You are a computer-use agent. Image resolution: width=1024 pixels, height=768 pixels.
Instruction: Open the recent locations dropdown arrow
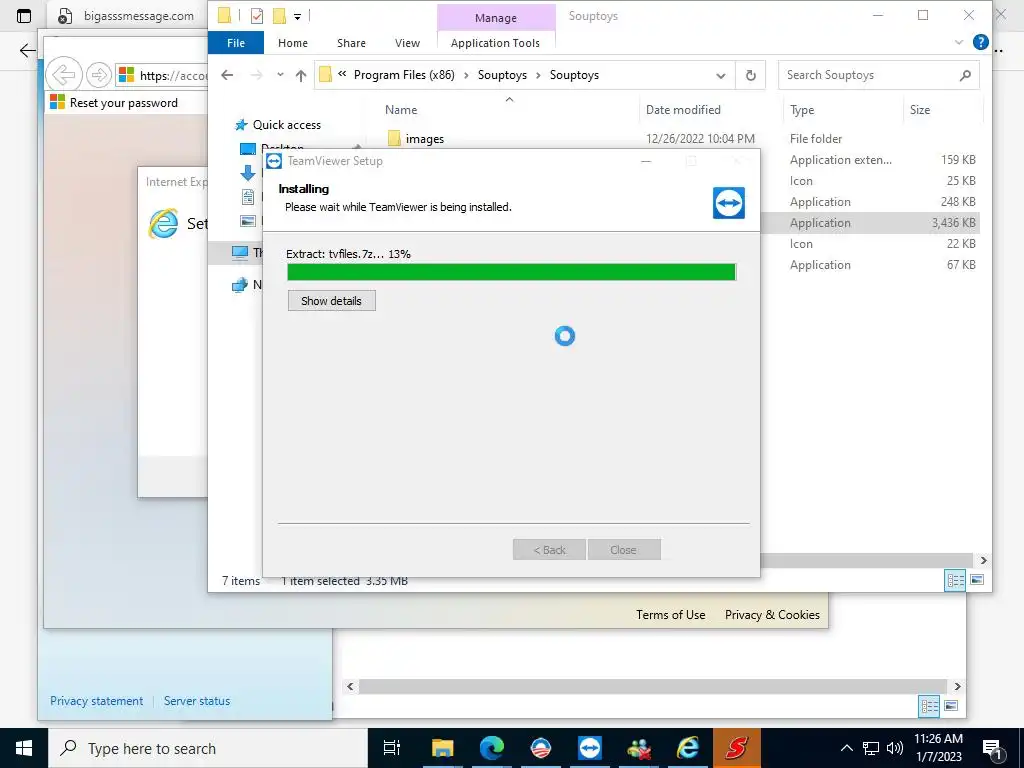[280, 74]
